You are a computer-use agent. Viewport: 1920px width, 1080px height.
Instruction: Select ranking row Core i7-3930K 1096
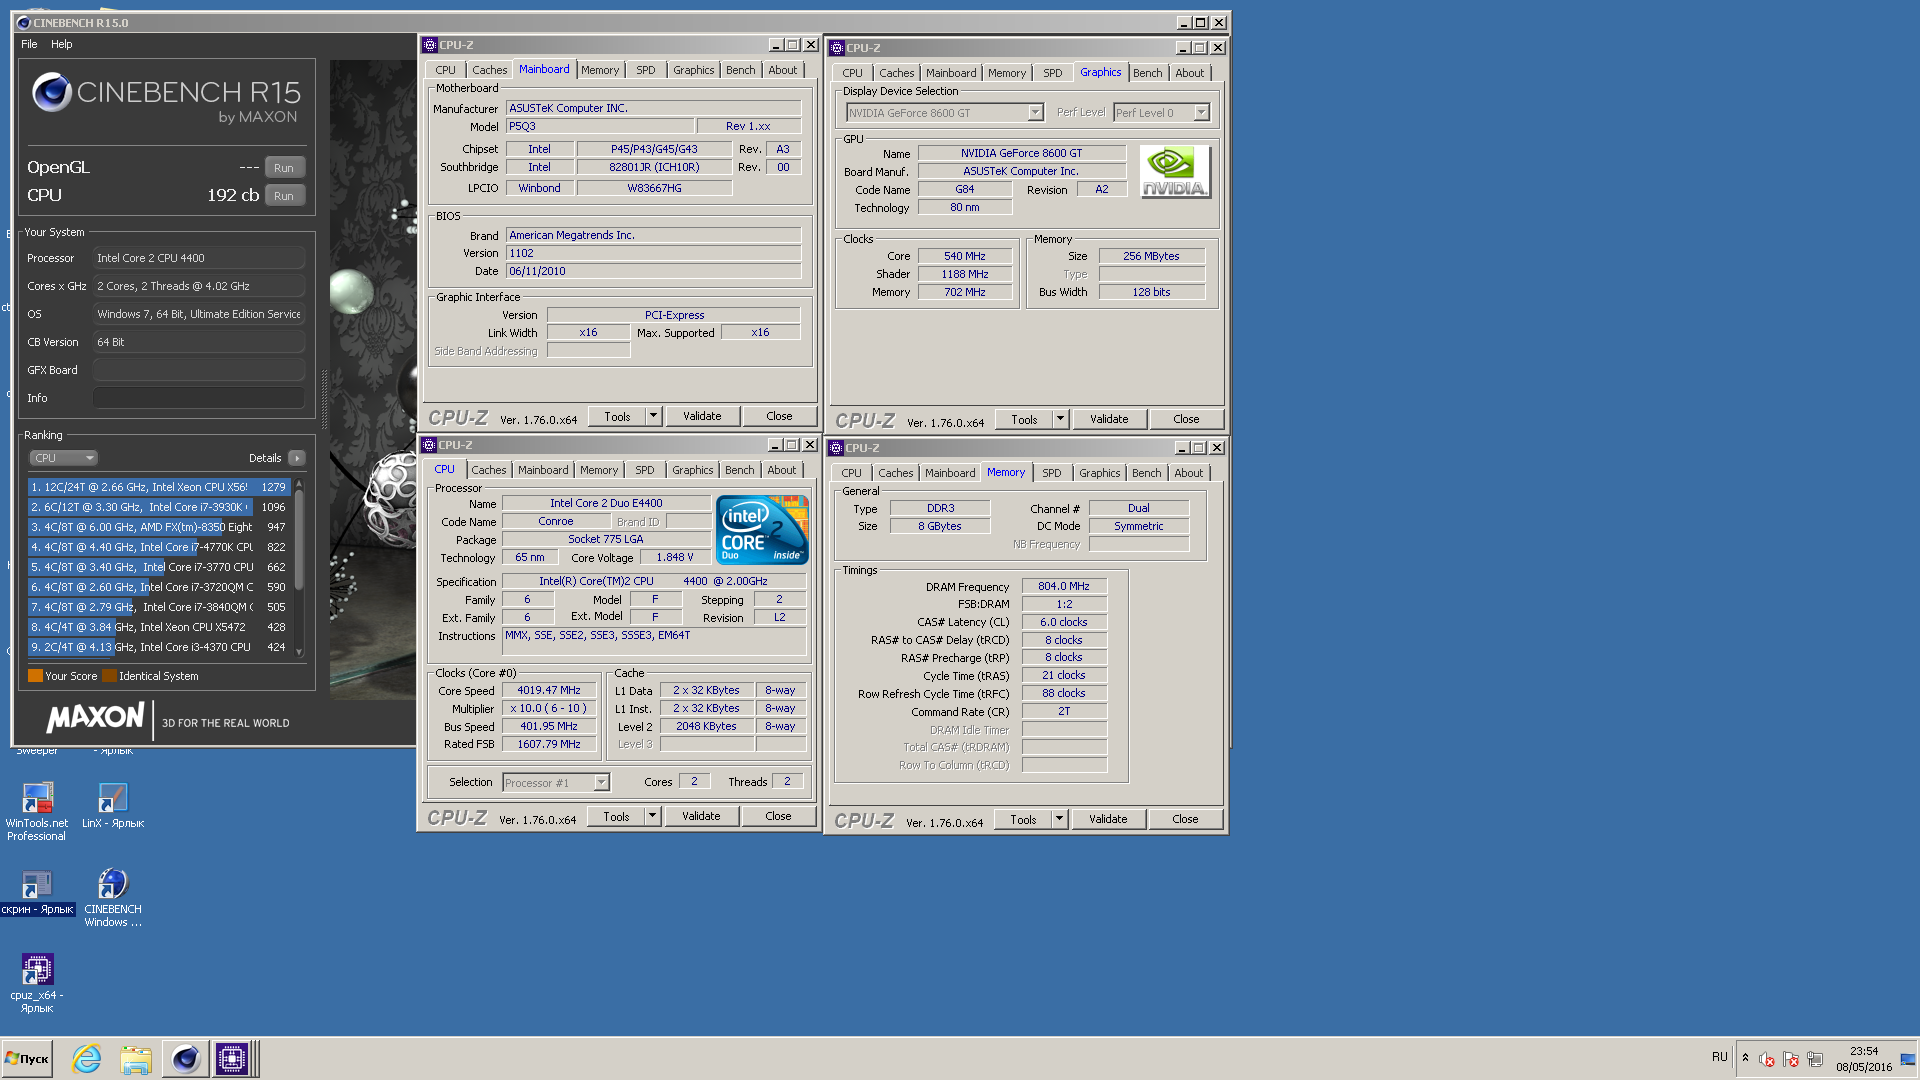click(159, 507)
